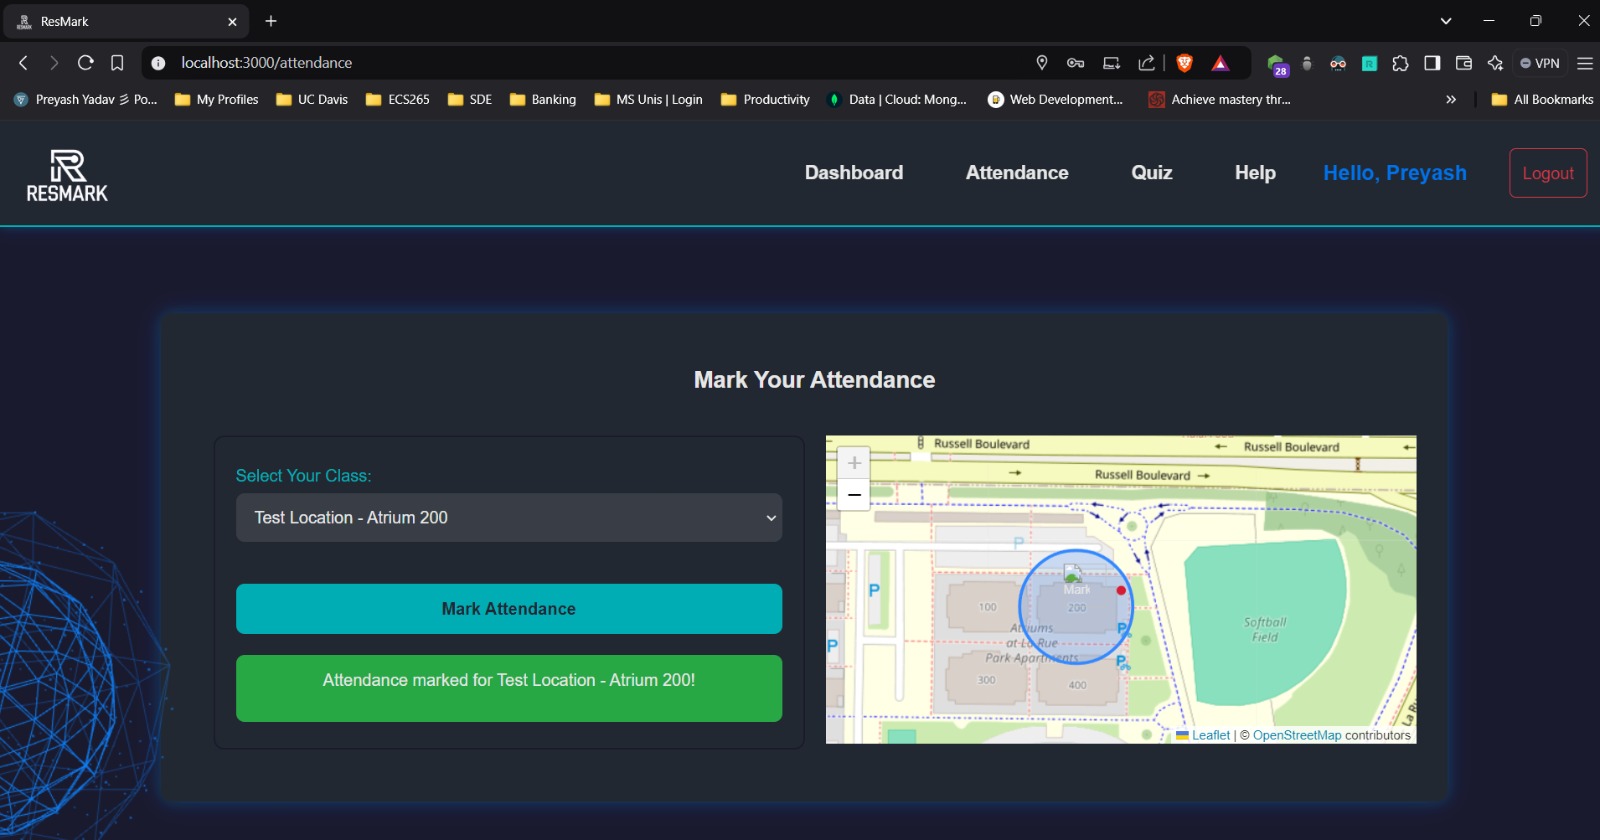Show more hidden bookmarks chevron
This screenshot has height=840, width=1600.
1451,99
